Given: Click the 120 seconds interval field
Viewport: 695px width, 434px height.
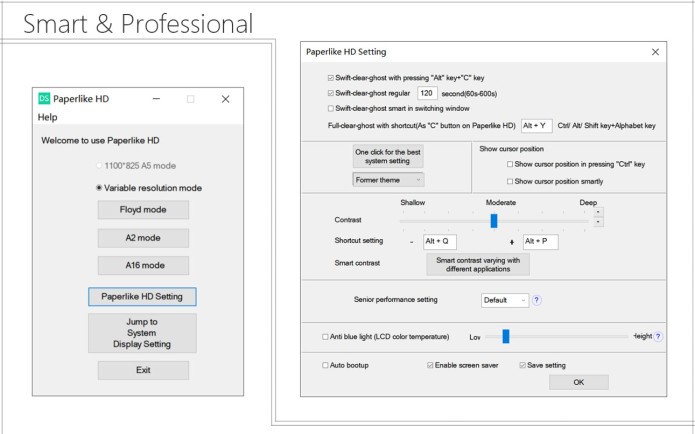Looking at the screenshot, I should [427, 93].
